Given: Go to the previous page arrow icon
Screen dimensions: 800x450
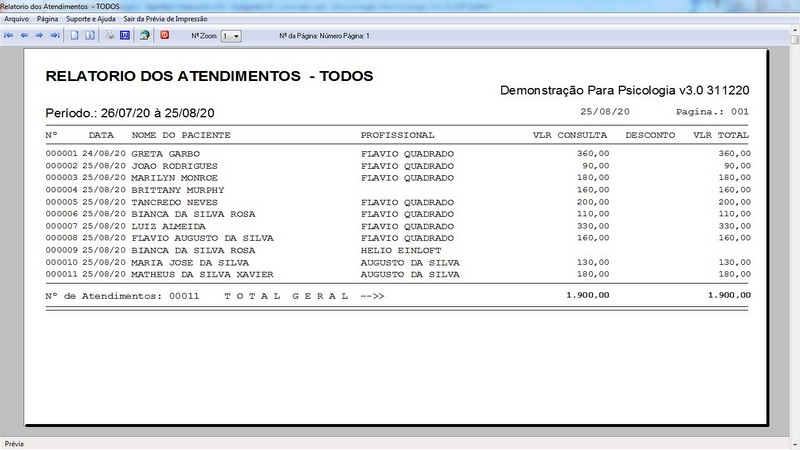Looking at the screenshot, I should [24, 36].
